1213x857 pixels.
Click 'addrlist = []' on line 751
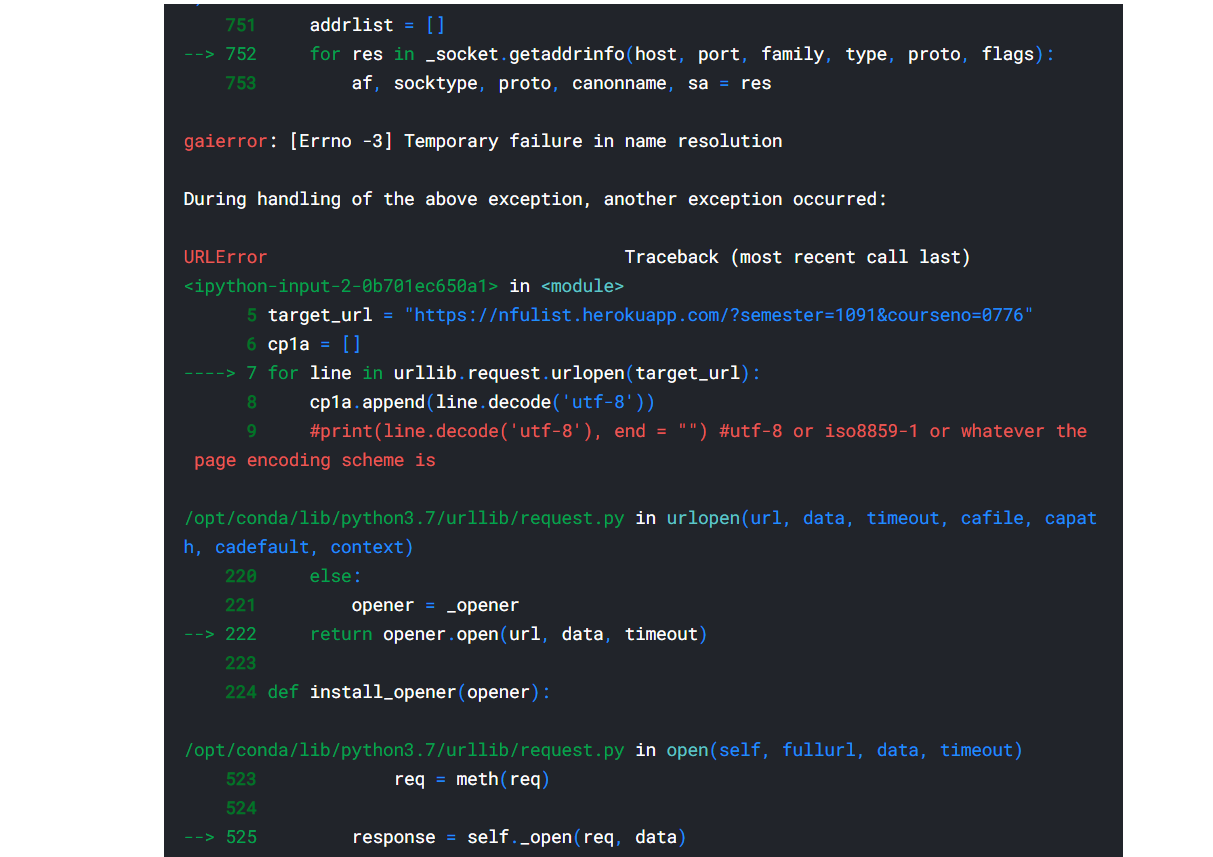(377, 25)
